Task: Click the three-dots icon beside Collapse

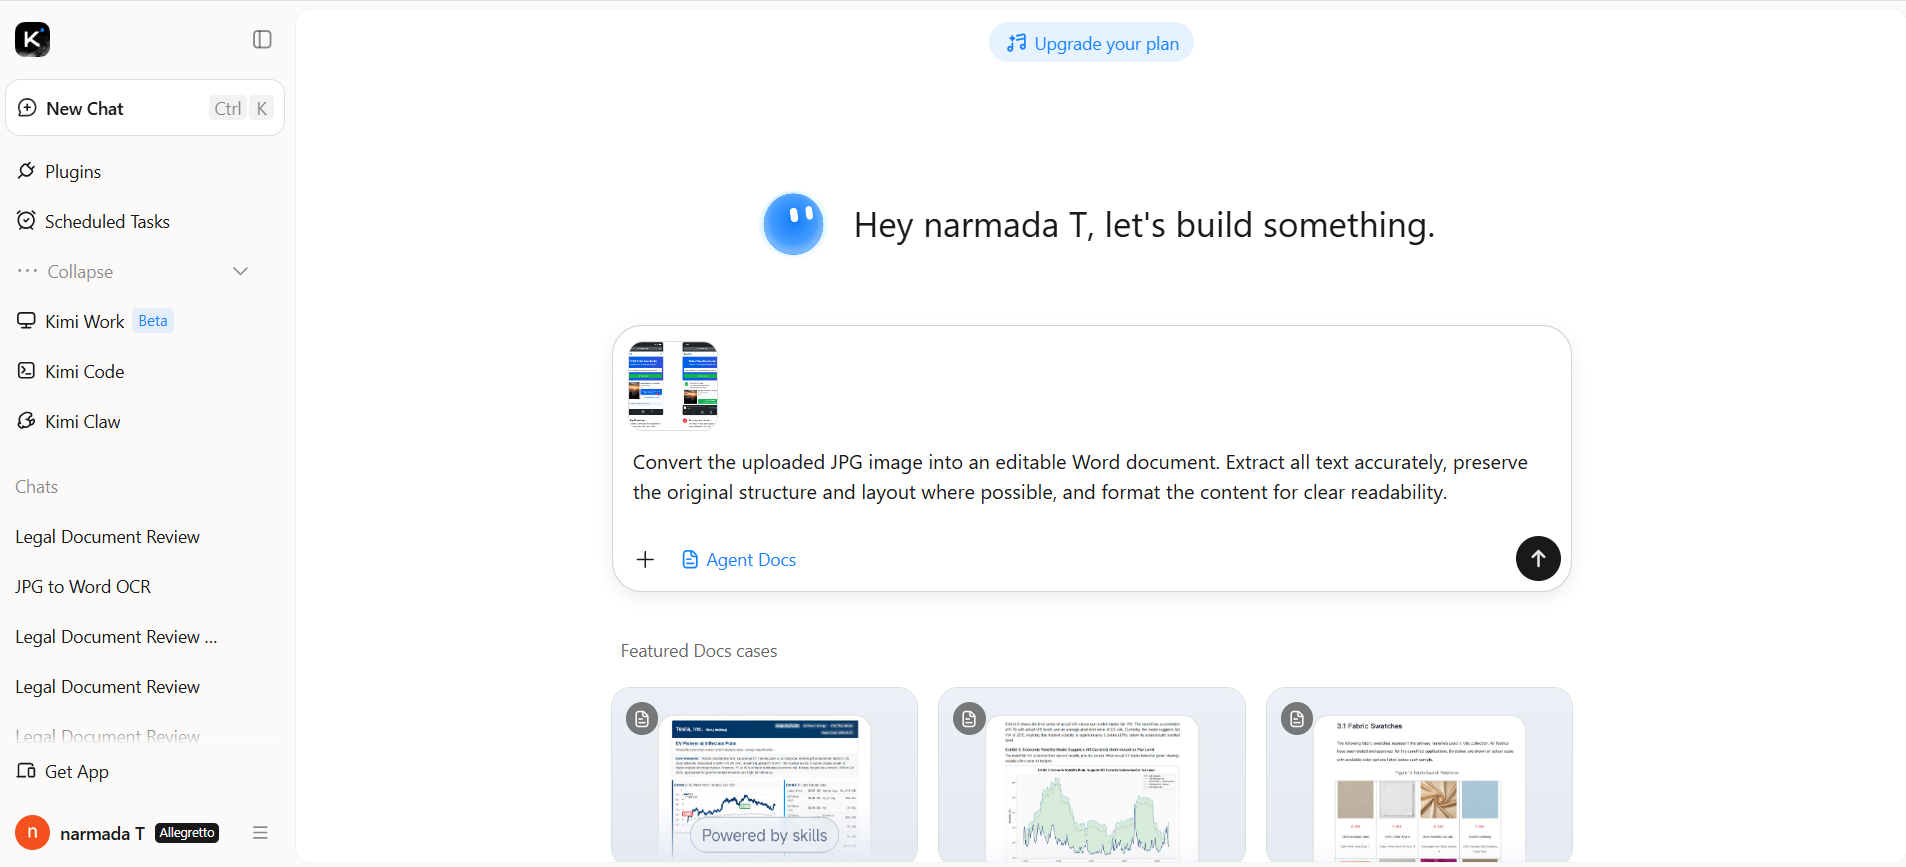Action: pyautogui.click(x=27, y=271)
